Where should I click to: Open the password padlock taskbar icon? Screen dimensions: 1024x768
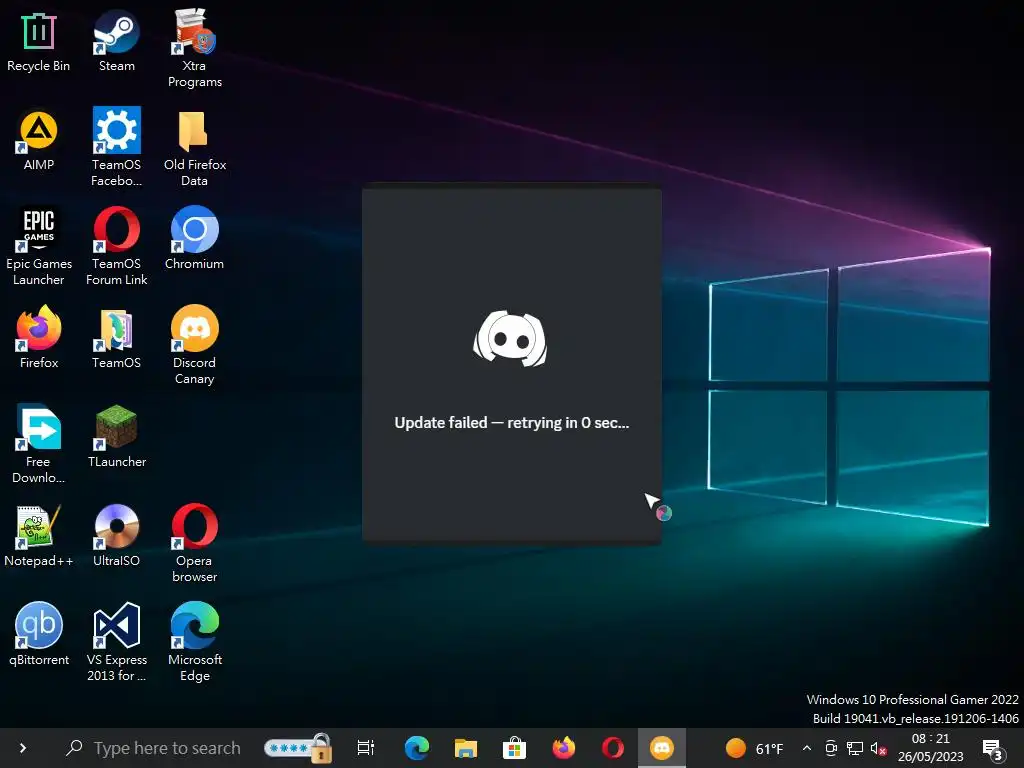(x=298, y=748)
